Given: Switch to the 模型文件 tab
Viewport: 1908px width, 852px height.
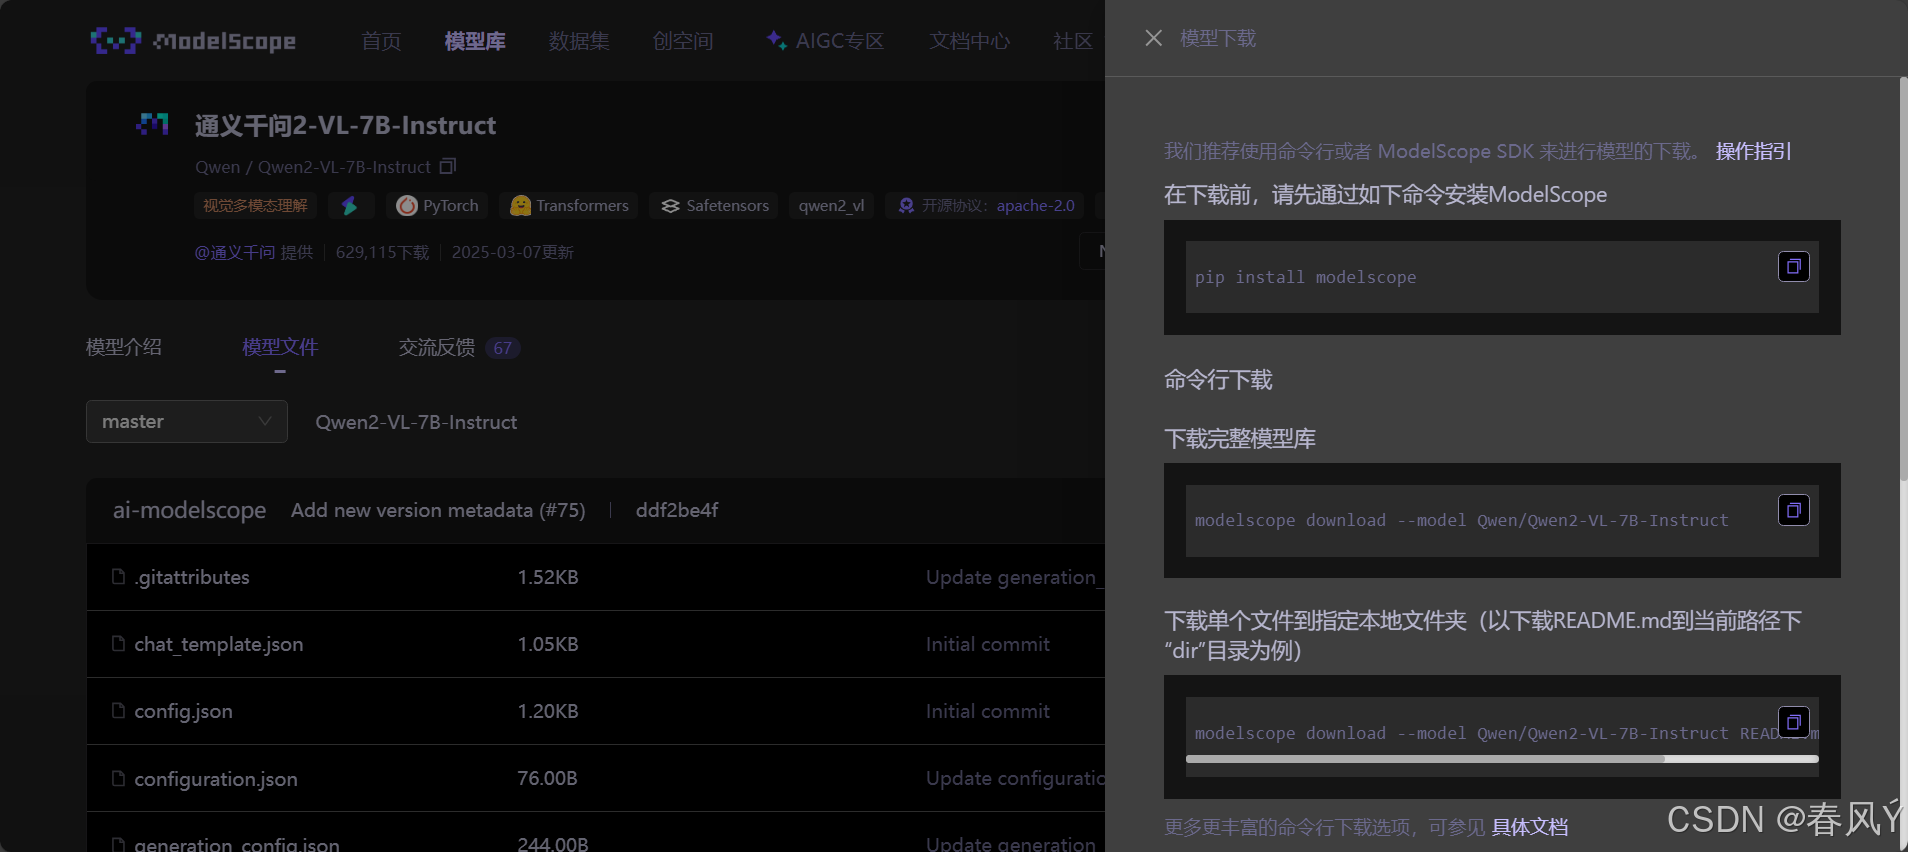Looking at the screenshot, I should 280,347.
